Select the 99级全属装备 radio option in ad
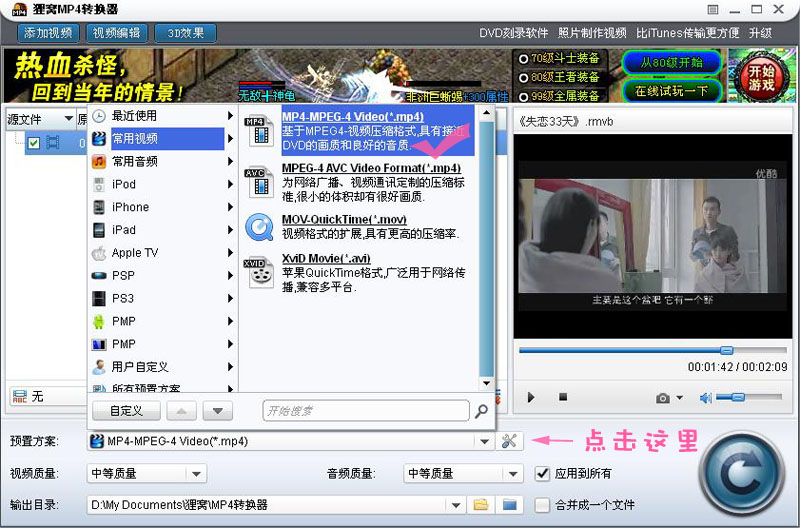 coord(523,96)
